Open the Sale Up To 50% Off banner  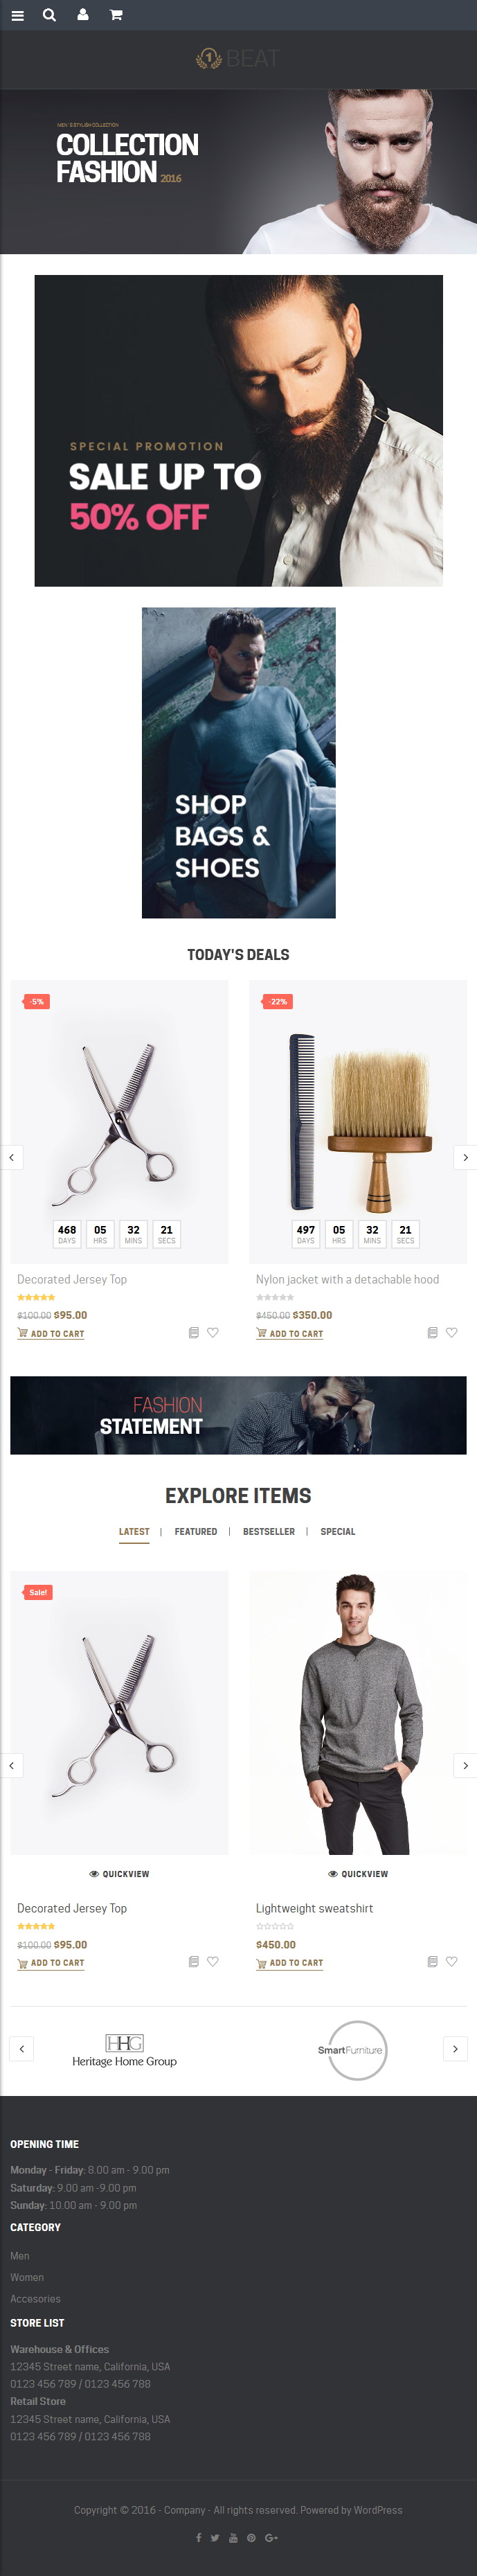click(238, 430)
